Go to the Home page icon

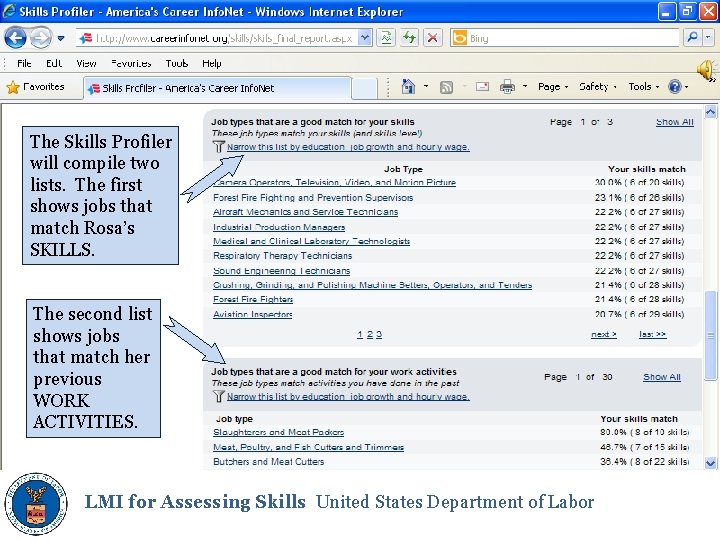tap(408, 86)
